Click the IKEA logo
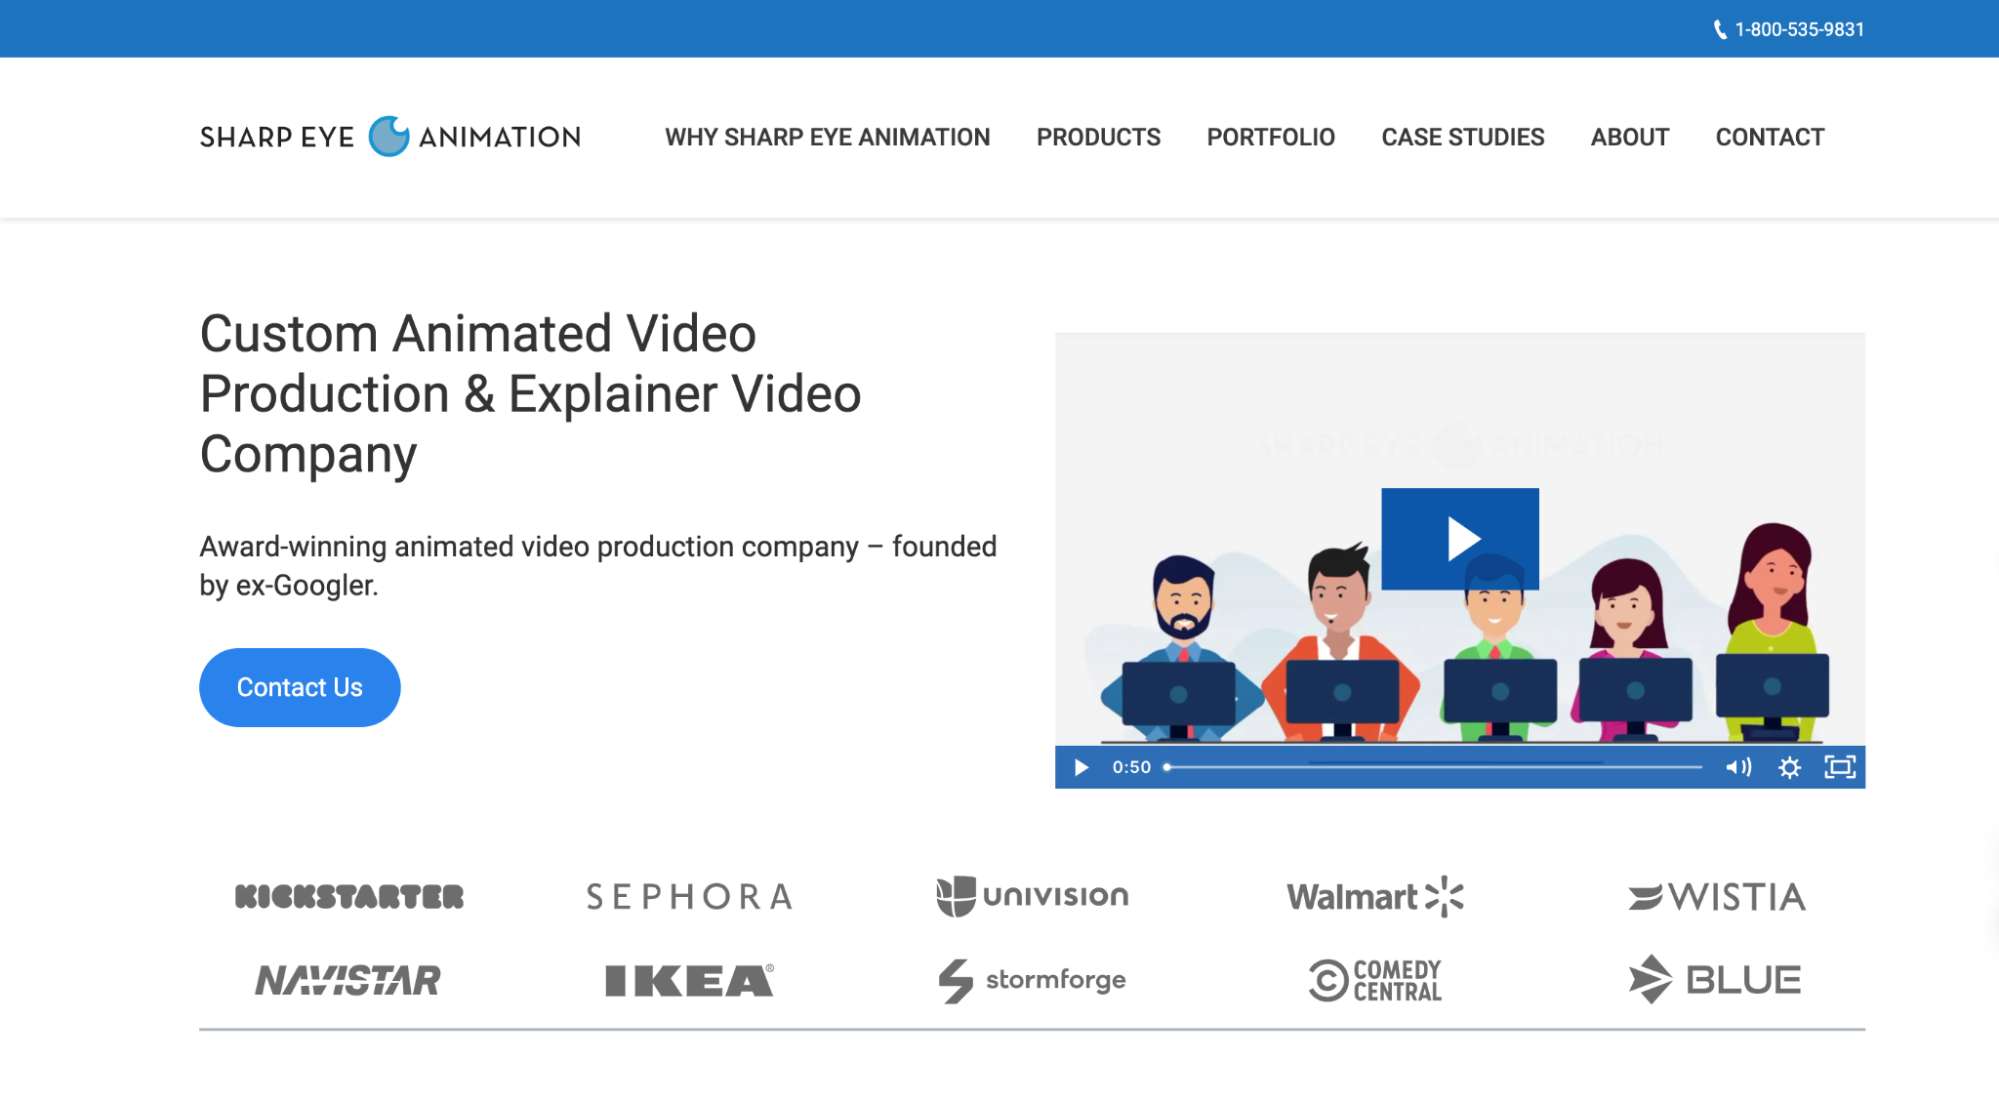The image size is (1999, 1107). [x=689, y=980]
